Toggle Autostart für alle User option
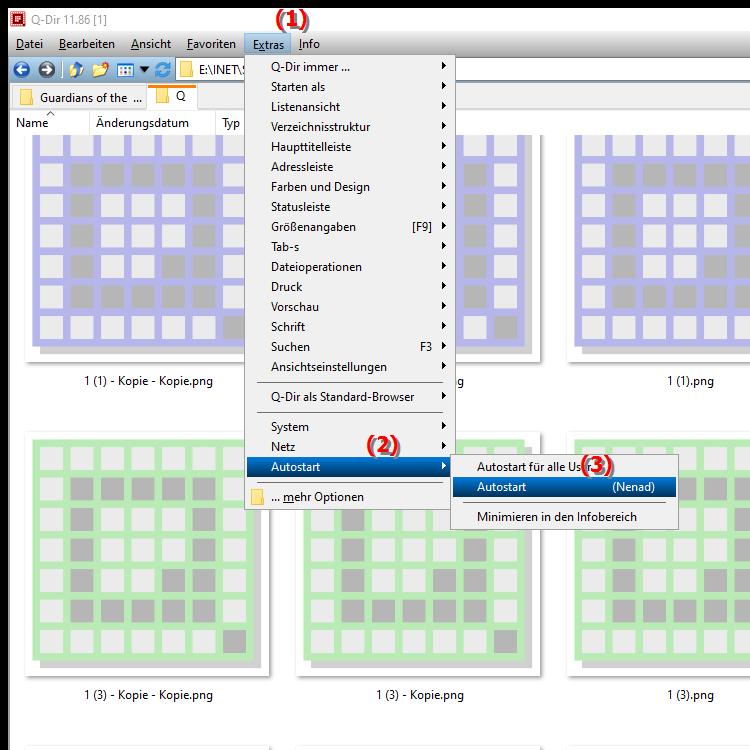Image resolution: width=750 pixels, height=750 pixels. coord(564,467)
